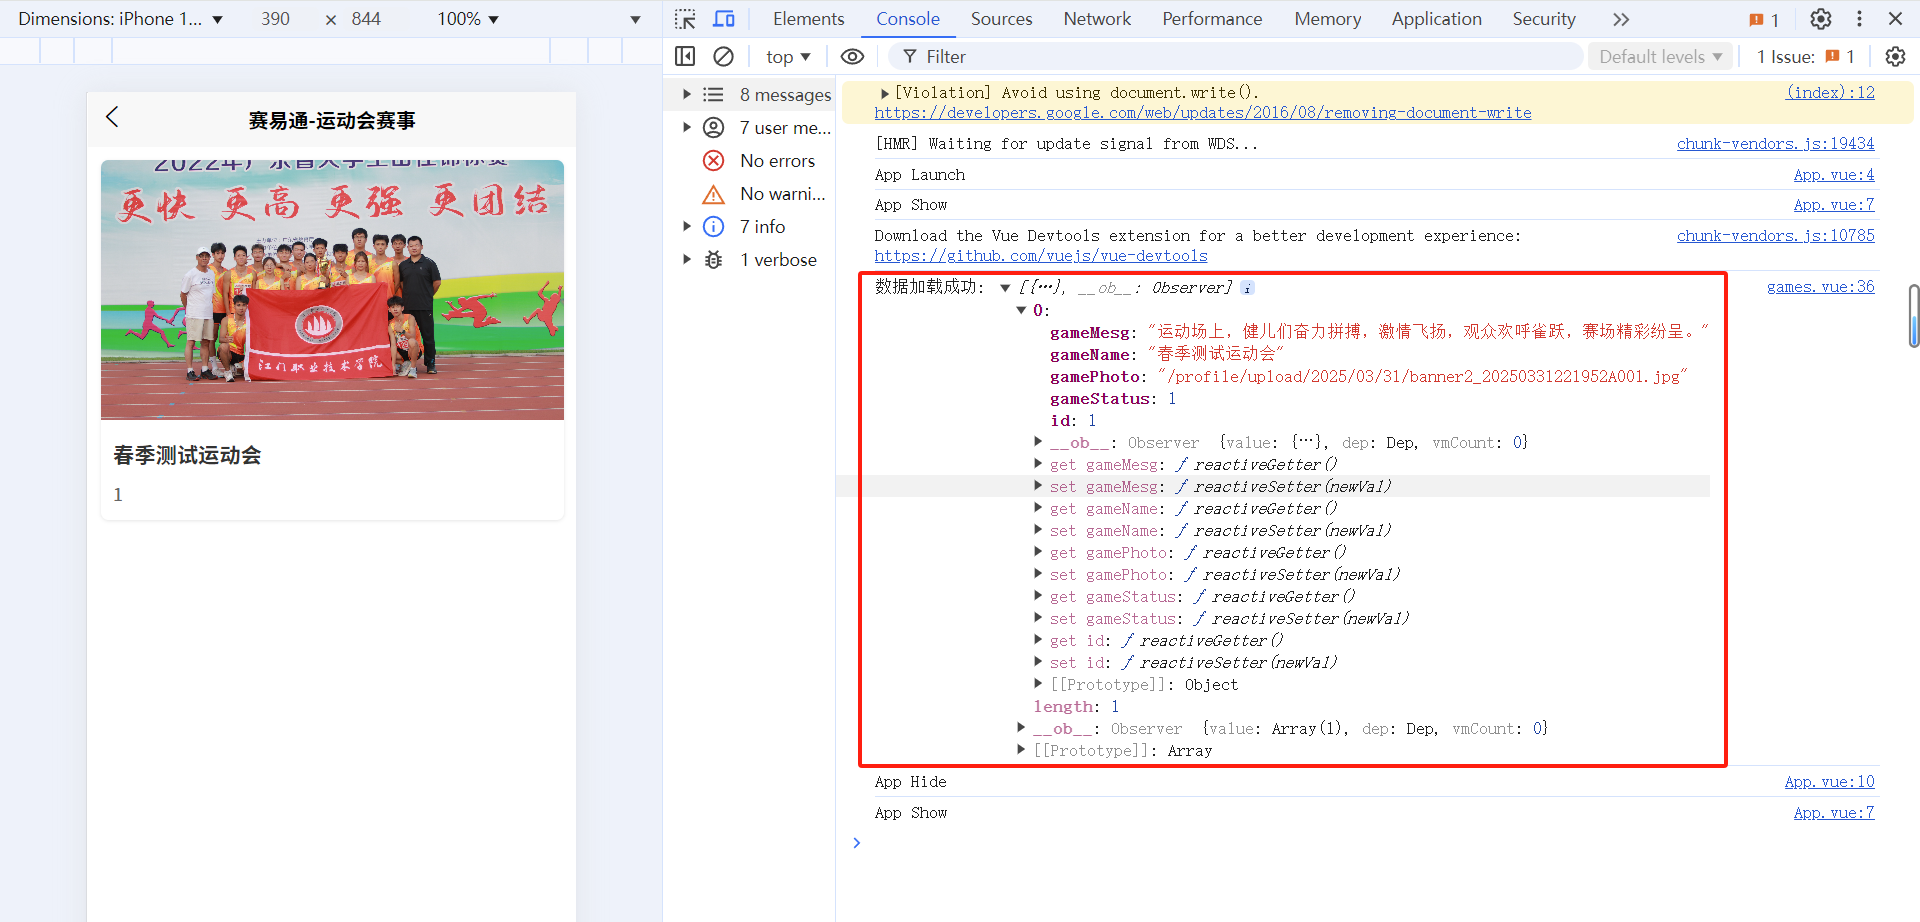
Task: Open console settings gear icon
Action: pos(1895,57)
